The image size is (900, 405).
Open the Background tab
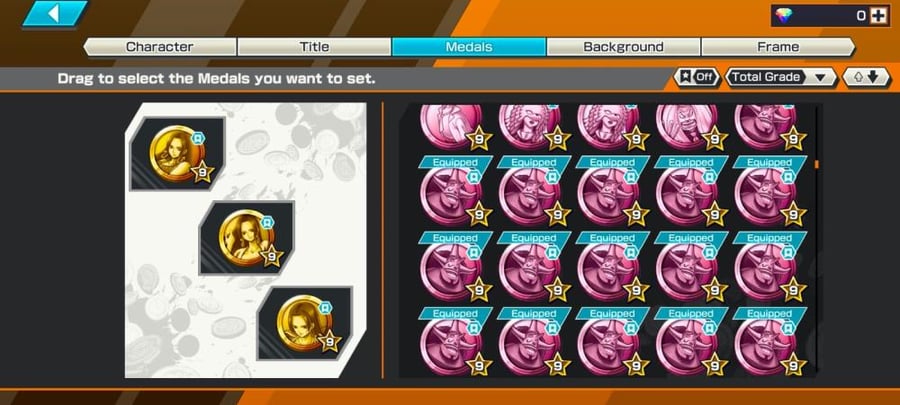(x=623, y=47)
